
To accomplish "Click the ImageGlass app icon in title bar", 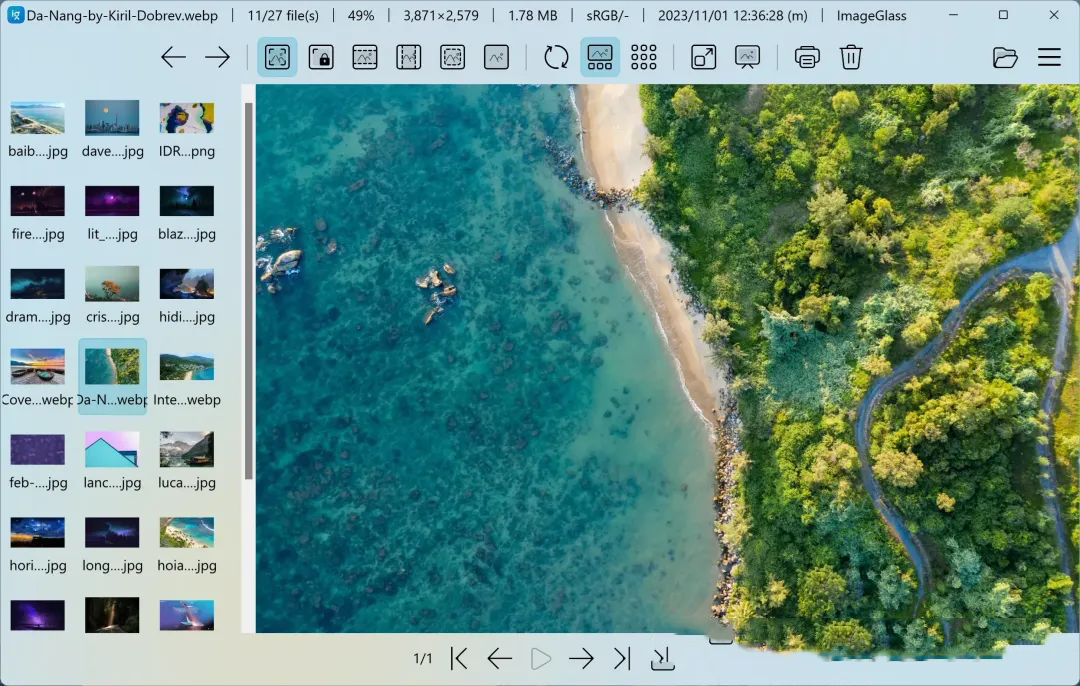I will pos(15,14).
